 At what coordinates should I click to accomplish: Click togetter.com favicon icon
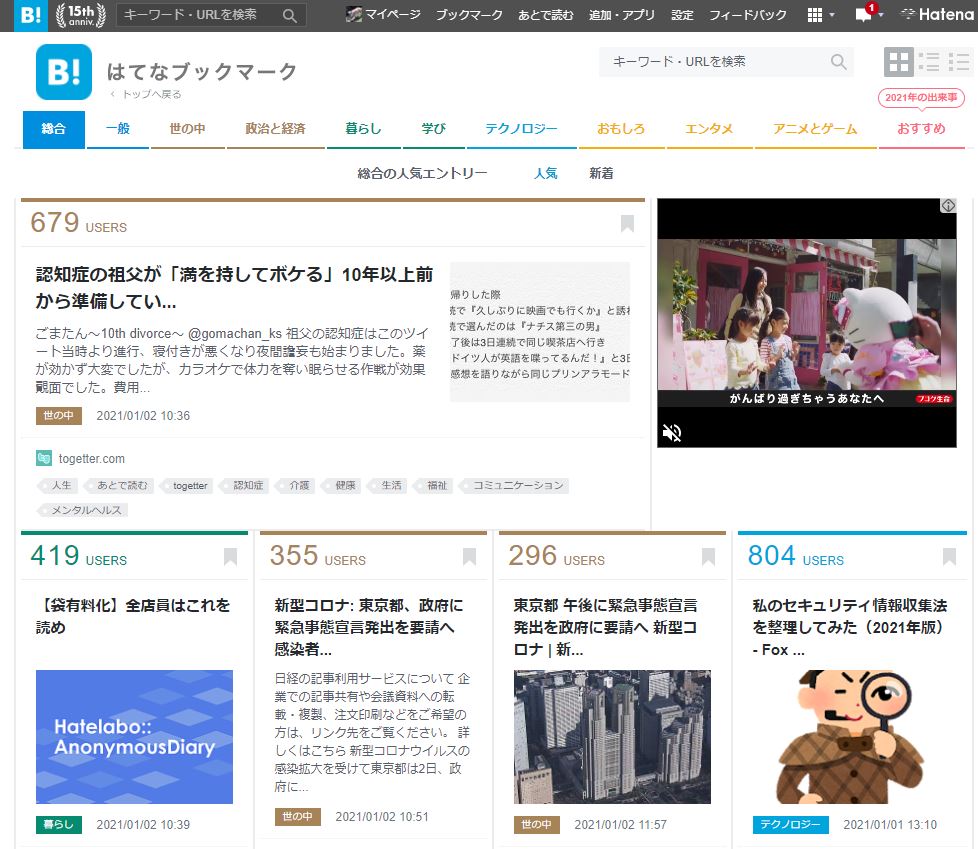44,458
